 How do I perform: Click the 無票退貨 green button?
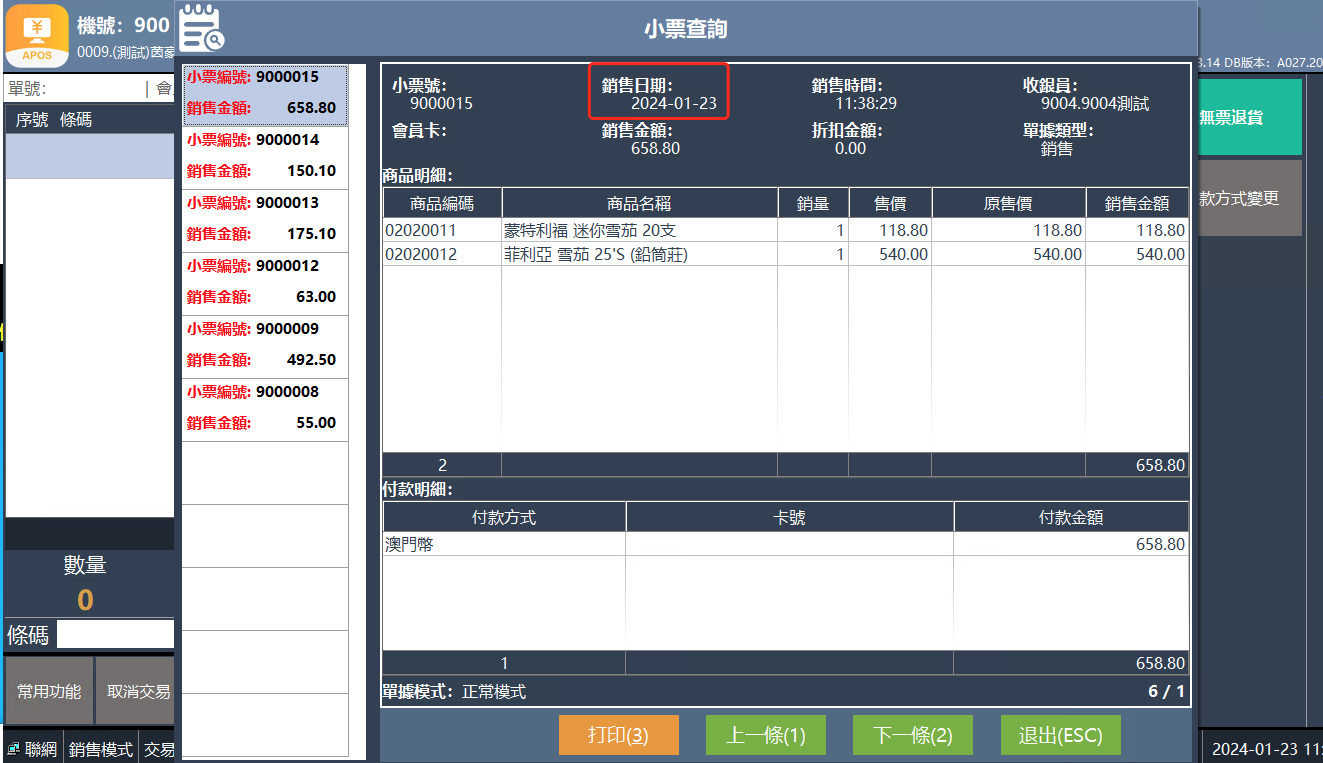pyautogui.click(x=1249, y=118)
